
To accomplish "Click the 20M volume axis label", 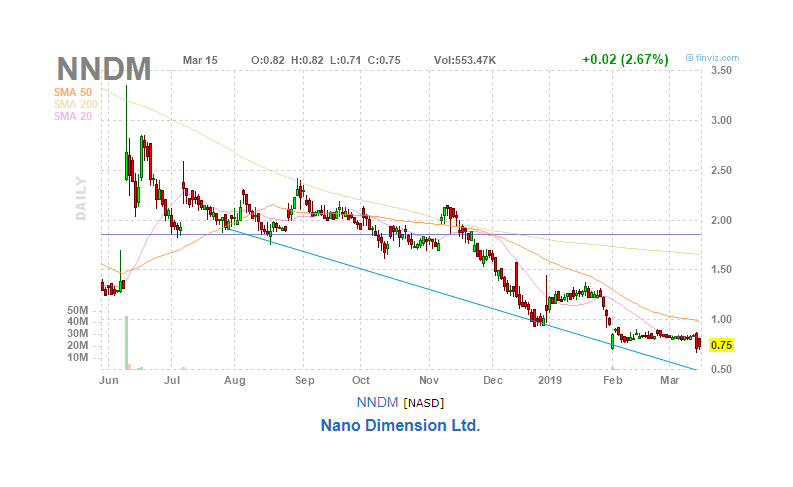I will tap(77, 346).
